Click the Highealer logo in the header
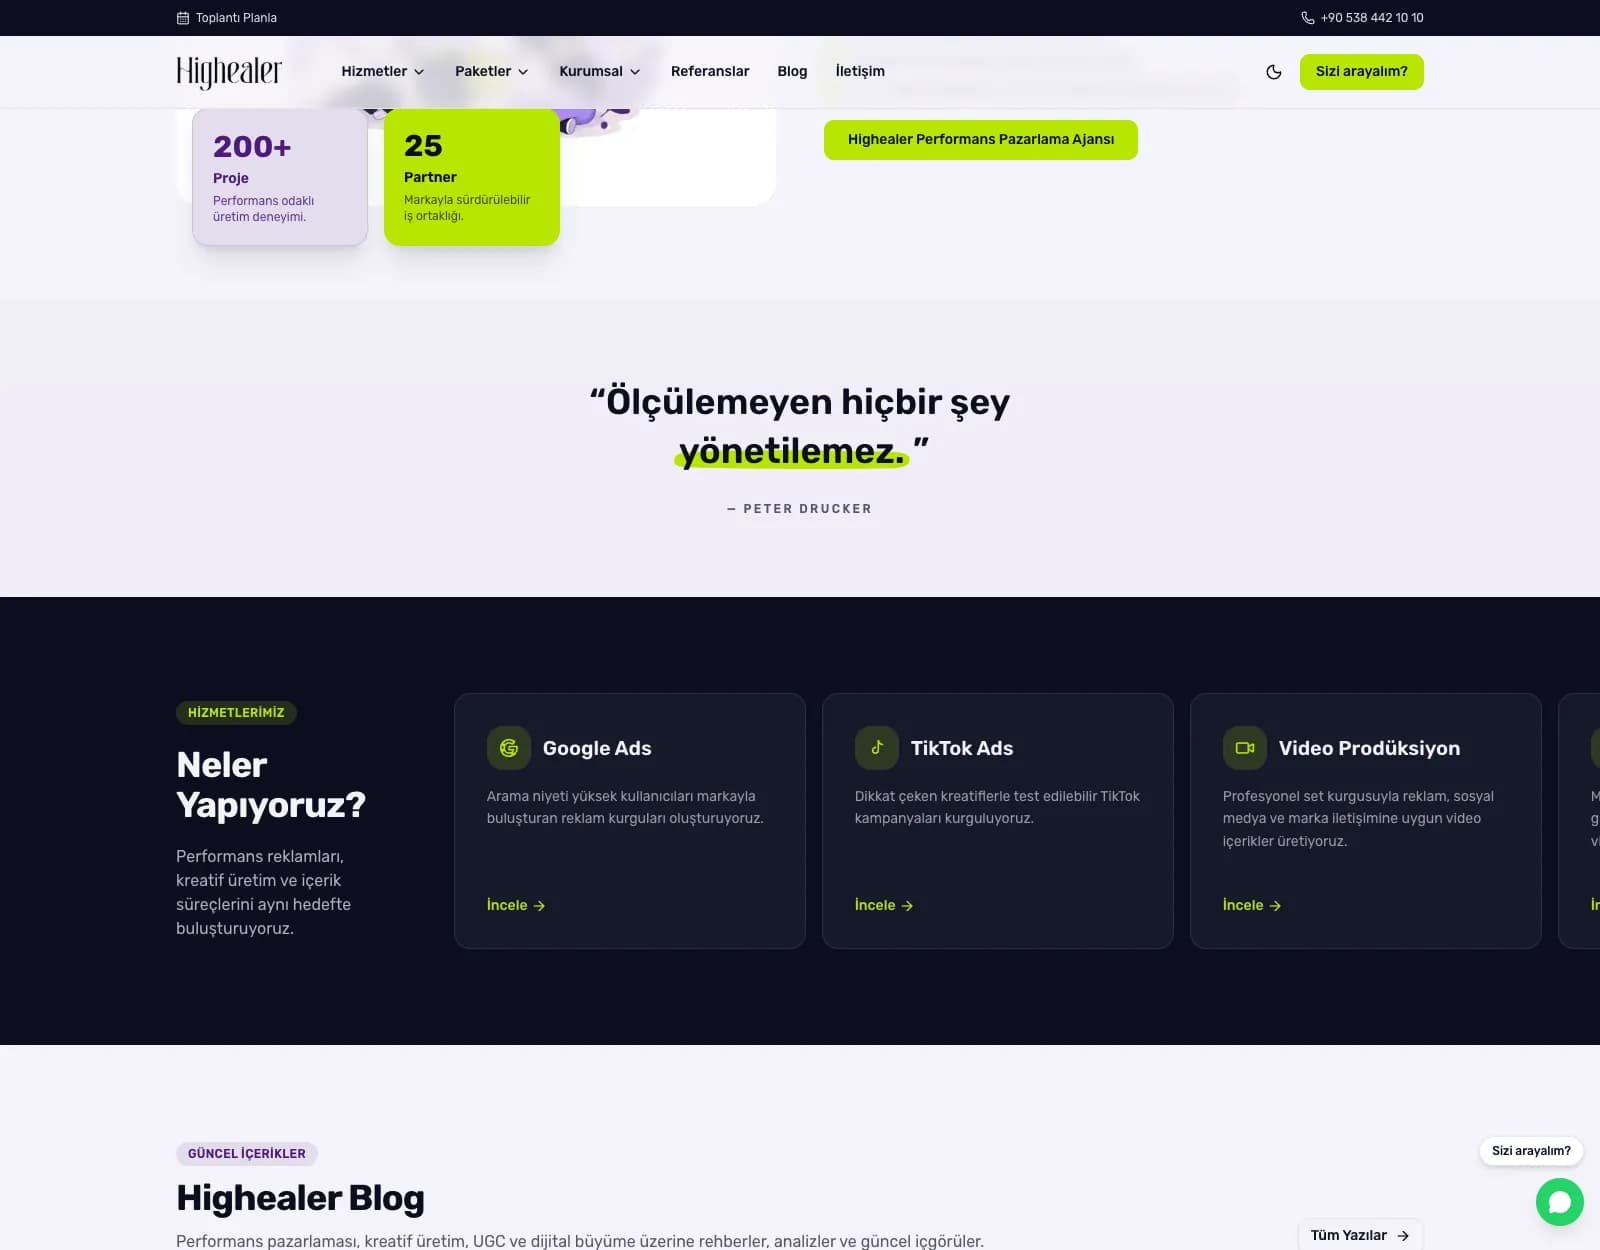The width and height of the screenshot is (1600, 1250). (229, 72)
